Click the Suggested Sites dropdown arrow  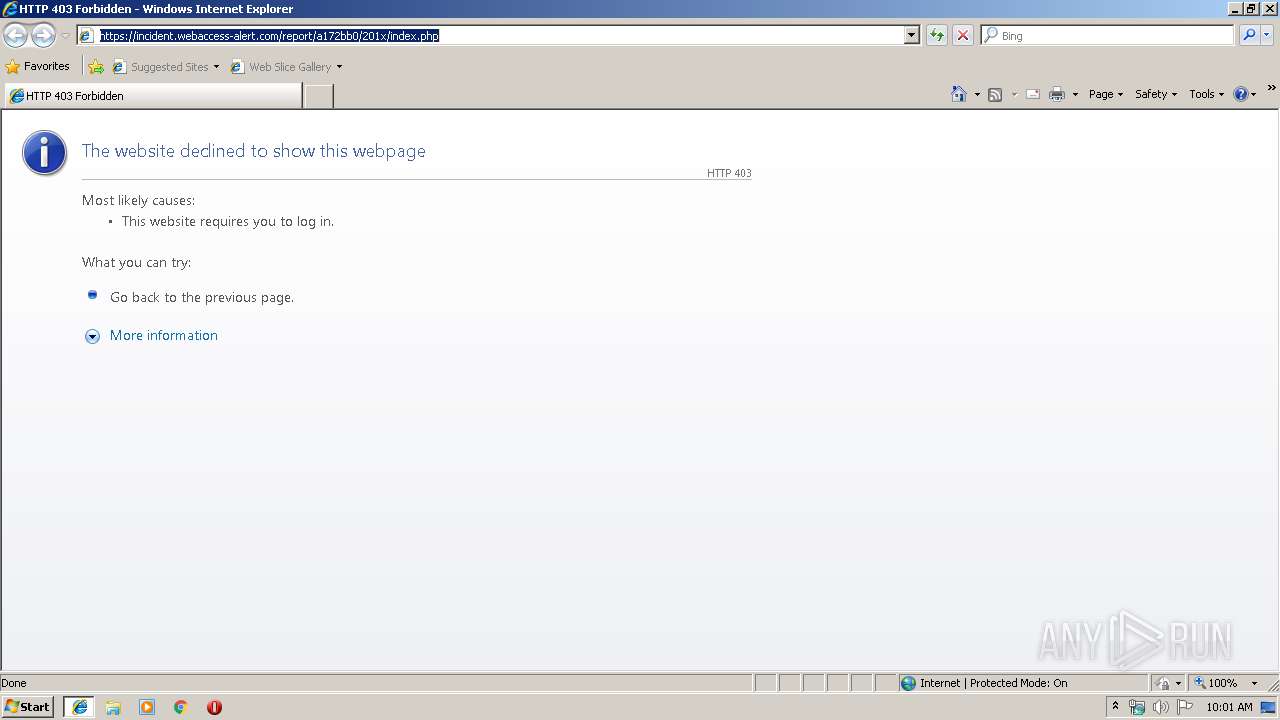click(216, 67)
